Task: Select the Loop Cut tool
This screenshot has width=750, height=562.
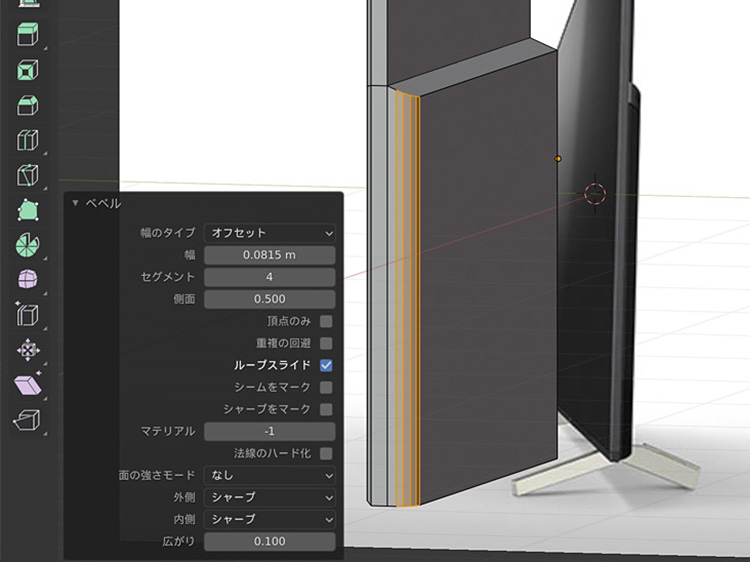Action: (x=28, y=141)
